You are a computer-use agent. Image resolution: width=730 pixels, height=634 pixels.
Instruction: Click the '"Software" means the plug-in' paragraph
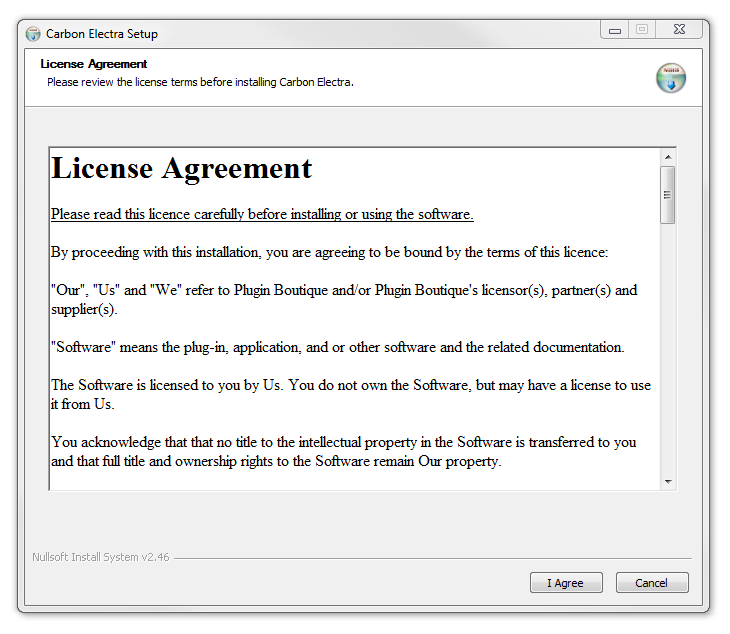point(337,347)
